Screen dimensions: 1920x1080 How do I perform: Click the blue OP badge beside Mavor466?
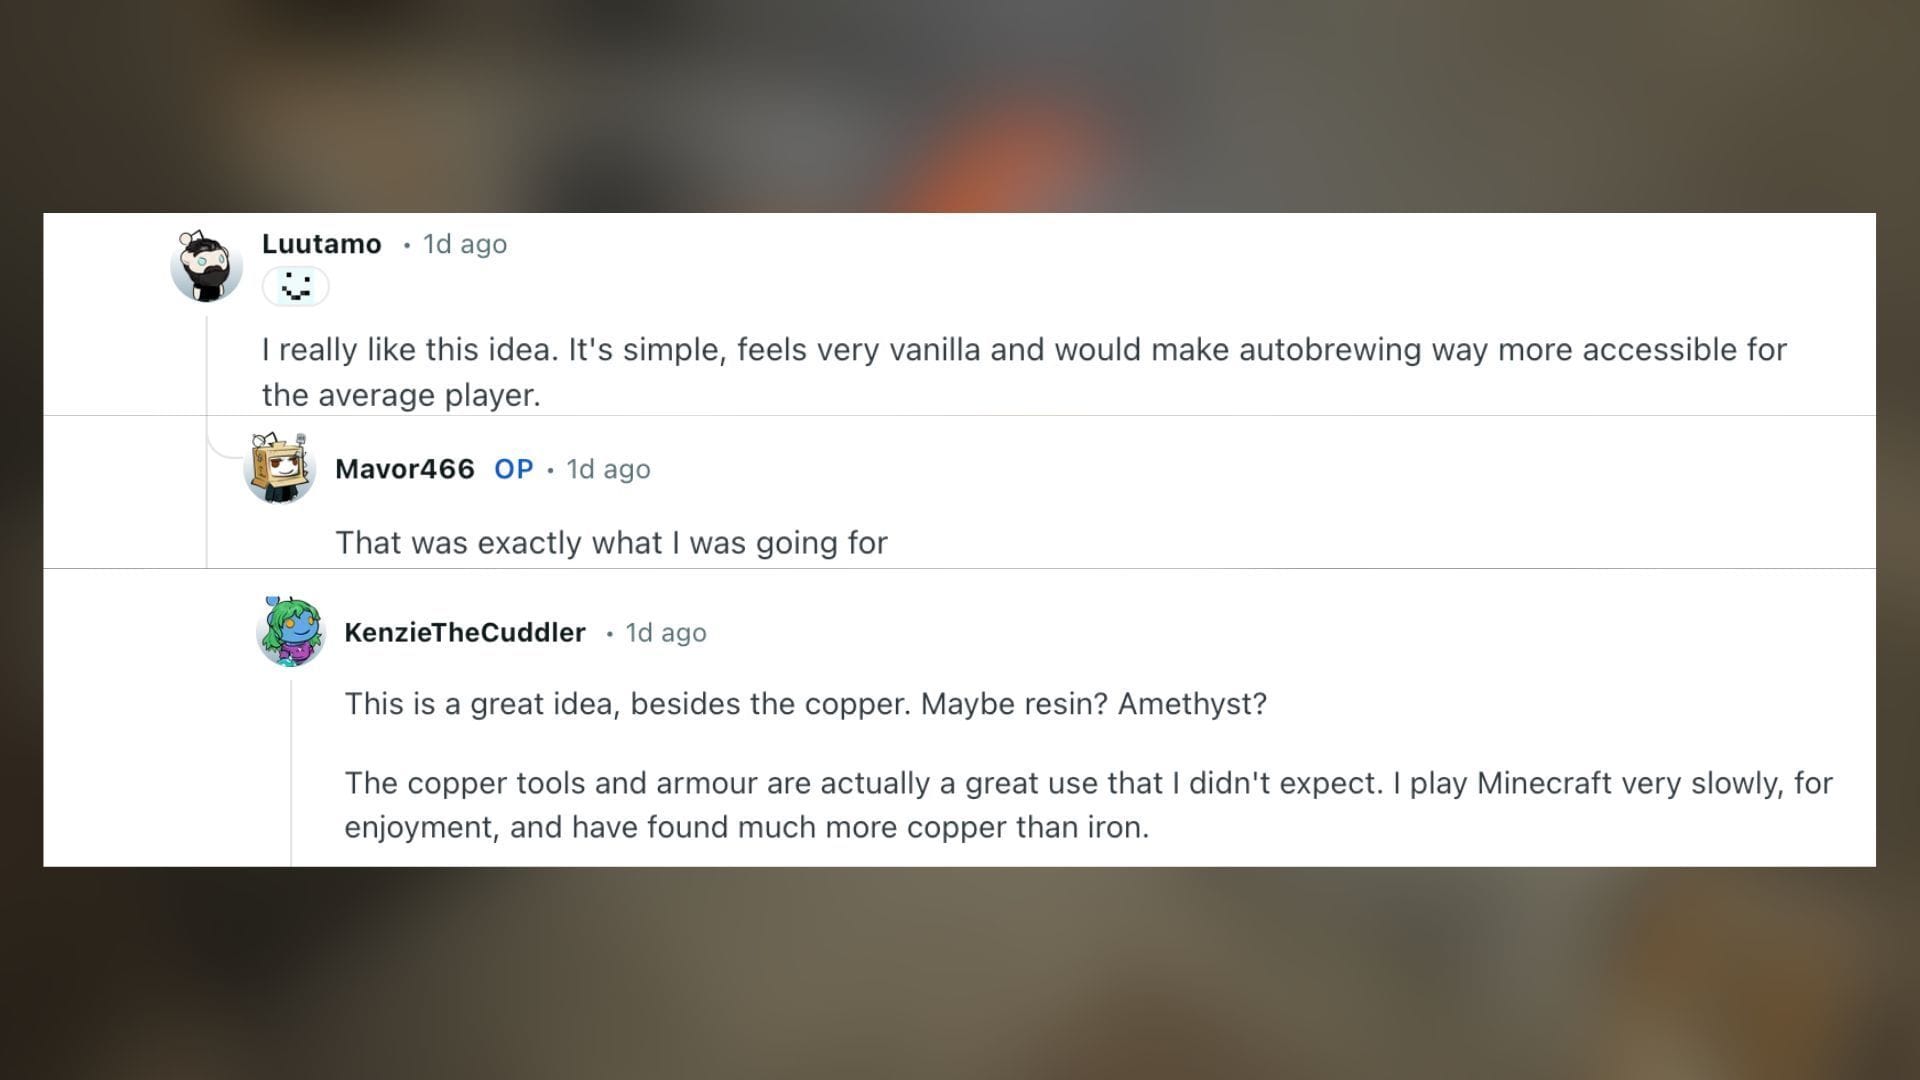515,469
